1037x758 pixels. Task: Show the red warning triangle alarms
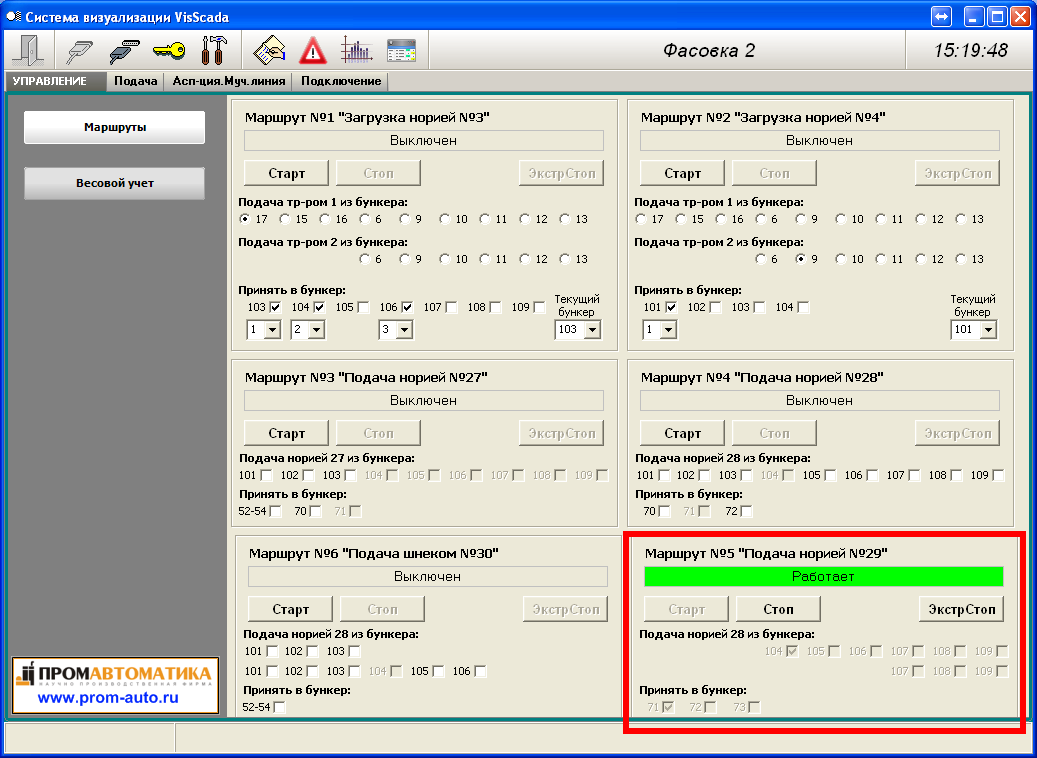pyautogui.click(x=313, y=50)
